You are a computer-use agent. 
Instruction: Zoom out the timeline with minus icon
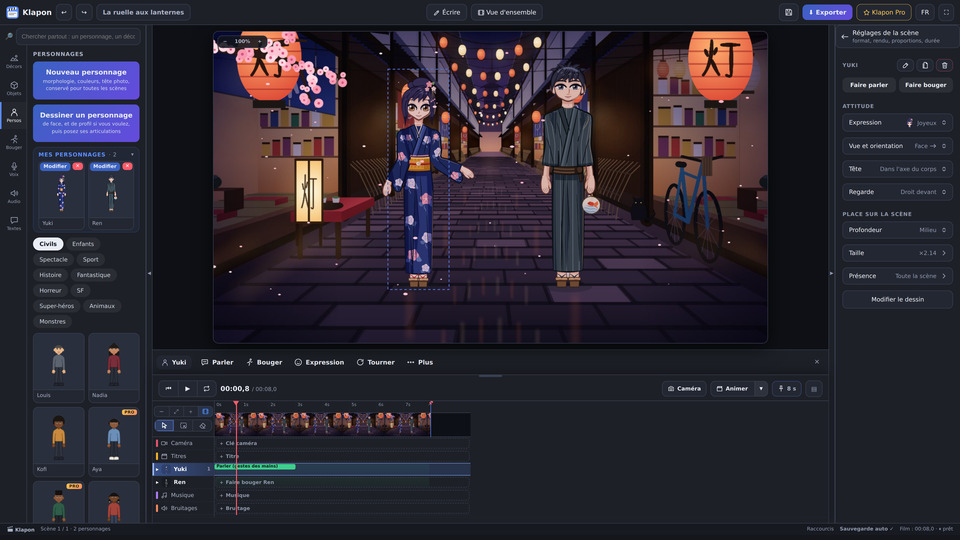tap(161, 411)
